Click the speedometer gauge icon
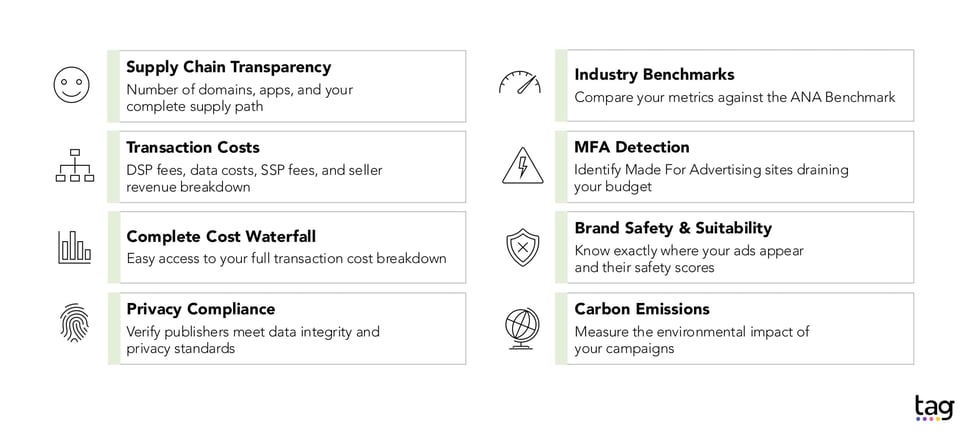 pyautogui.click(x=520, y=83)
